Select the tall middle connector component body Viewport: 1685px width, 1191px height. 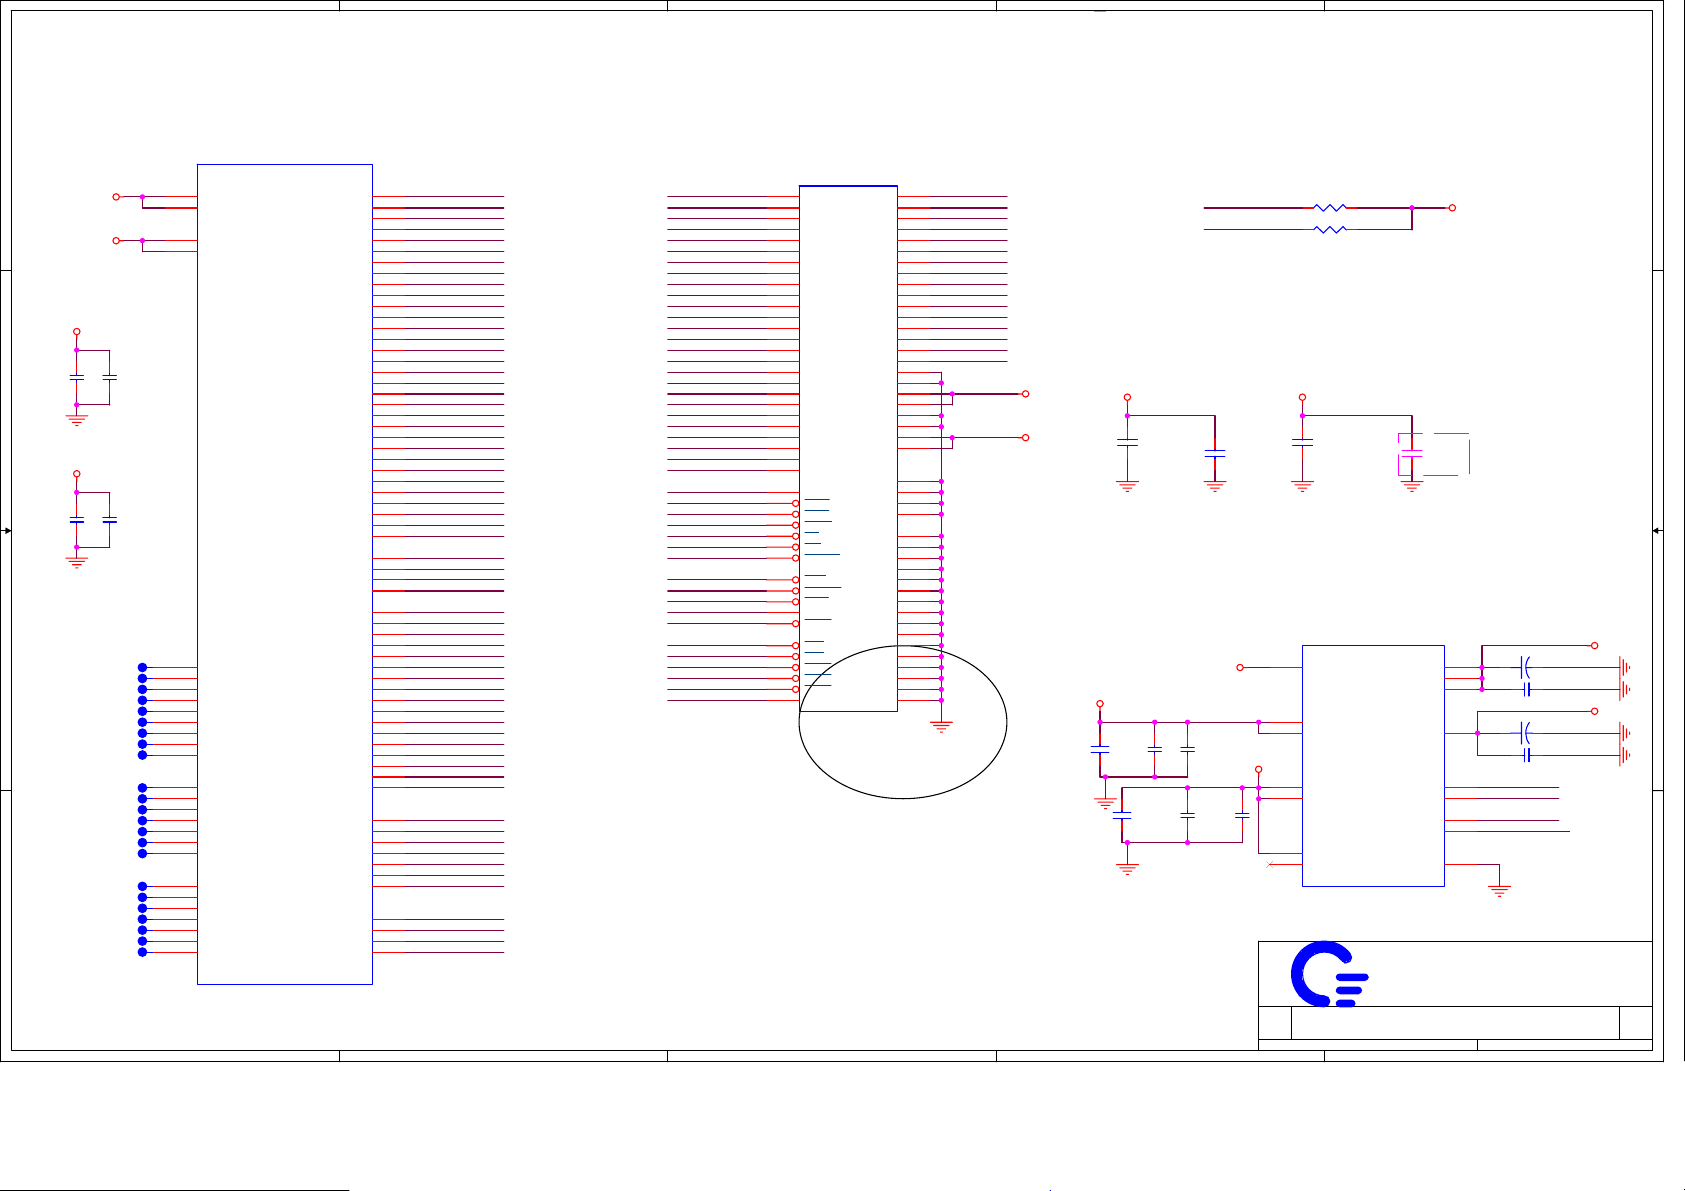(848, 448)
